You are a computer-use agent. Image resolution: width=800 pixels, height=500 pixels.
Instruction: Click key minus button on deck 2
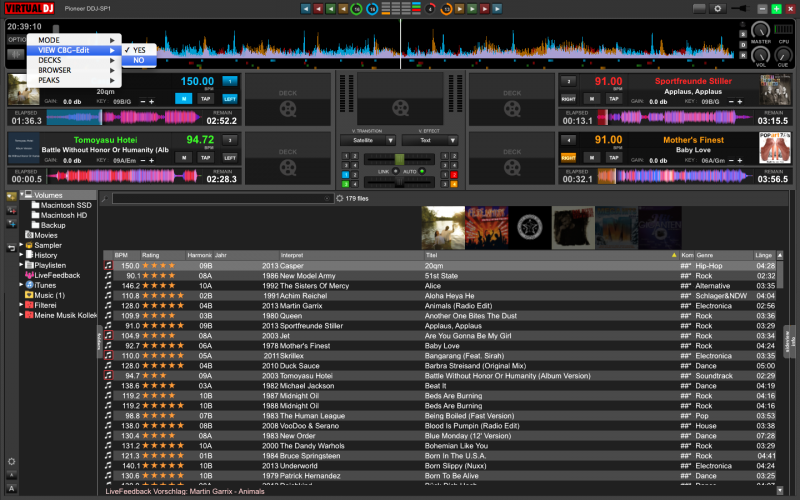pos(731,102)
